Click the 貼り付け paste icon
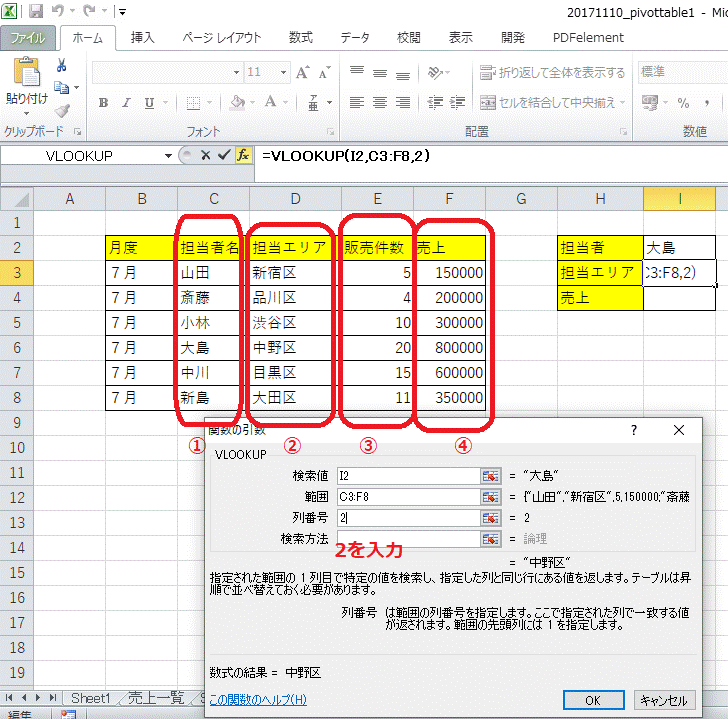 click(26, 80)
